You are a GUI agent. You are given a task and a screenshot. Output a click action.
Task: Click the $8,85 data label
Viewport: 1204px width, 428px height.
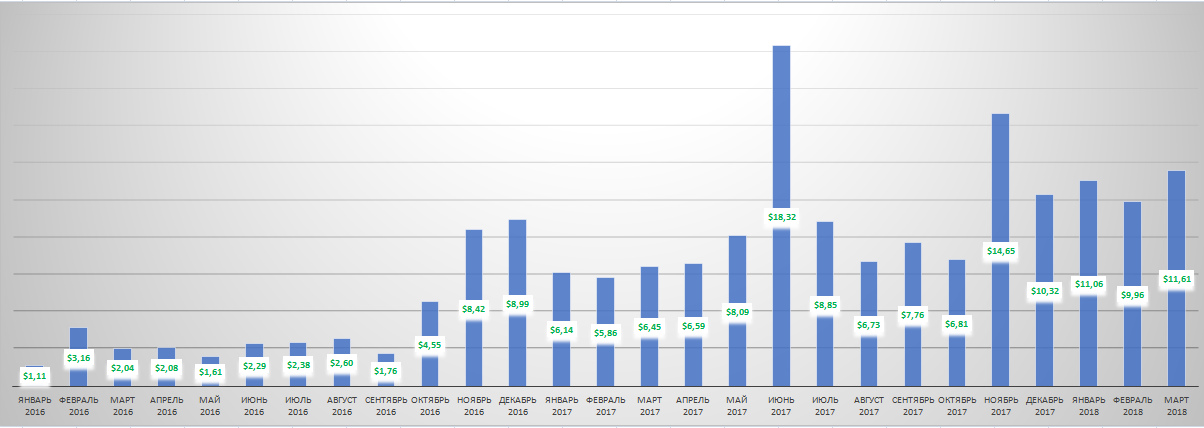pyautogui.click(x=825, y=306)
